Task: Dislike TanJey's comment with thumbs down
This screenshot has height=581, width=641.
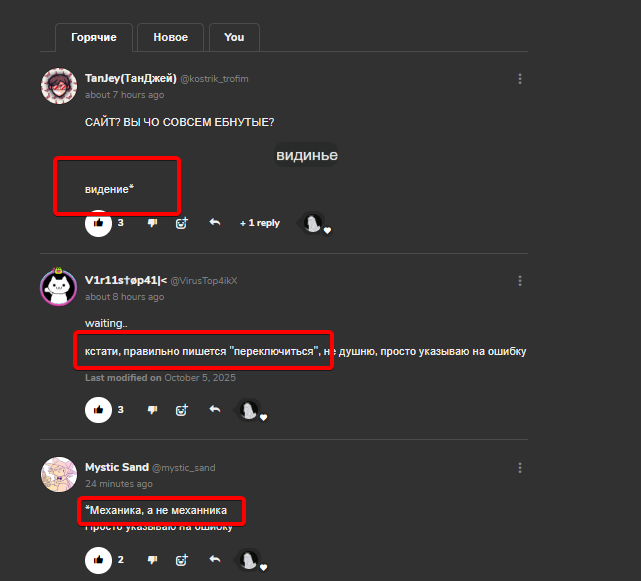Action: pyautogui.click(x=152, y=223)
